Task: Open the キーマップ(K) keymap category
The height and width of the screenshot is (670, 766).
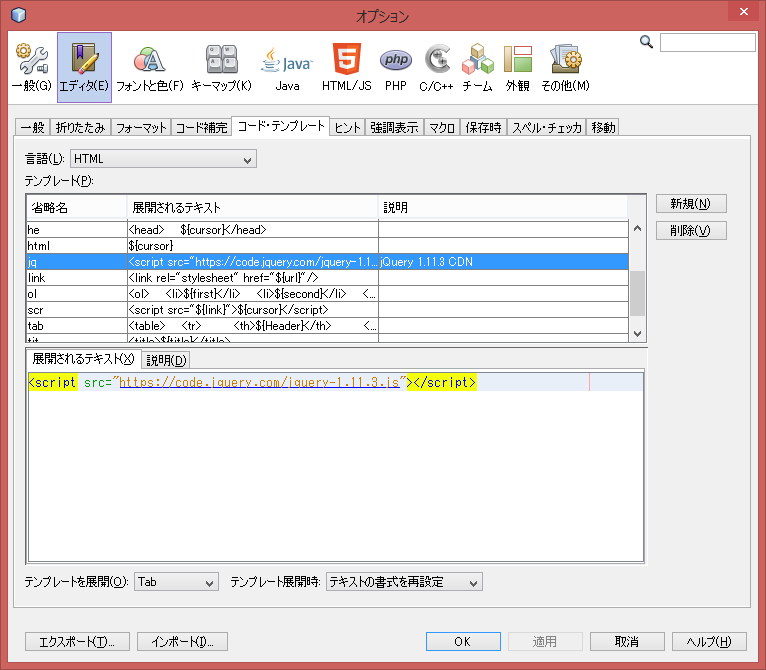Action: (221, 68)
